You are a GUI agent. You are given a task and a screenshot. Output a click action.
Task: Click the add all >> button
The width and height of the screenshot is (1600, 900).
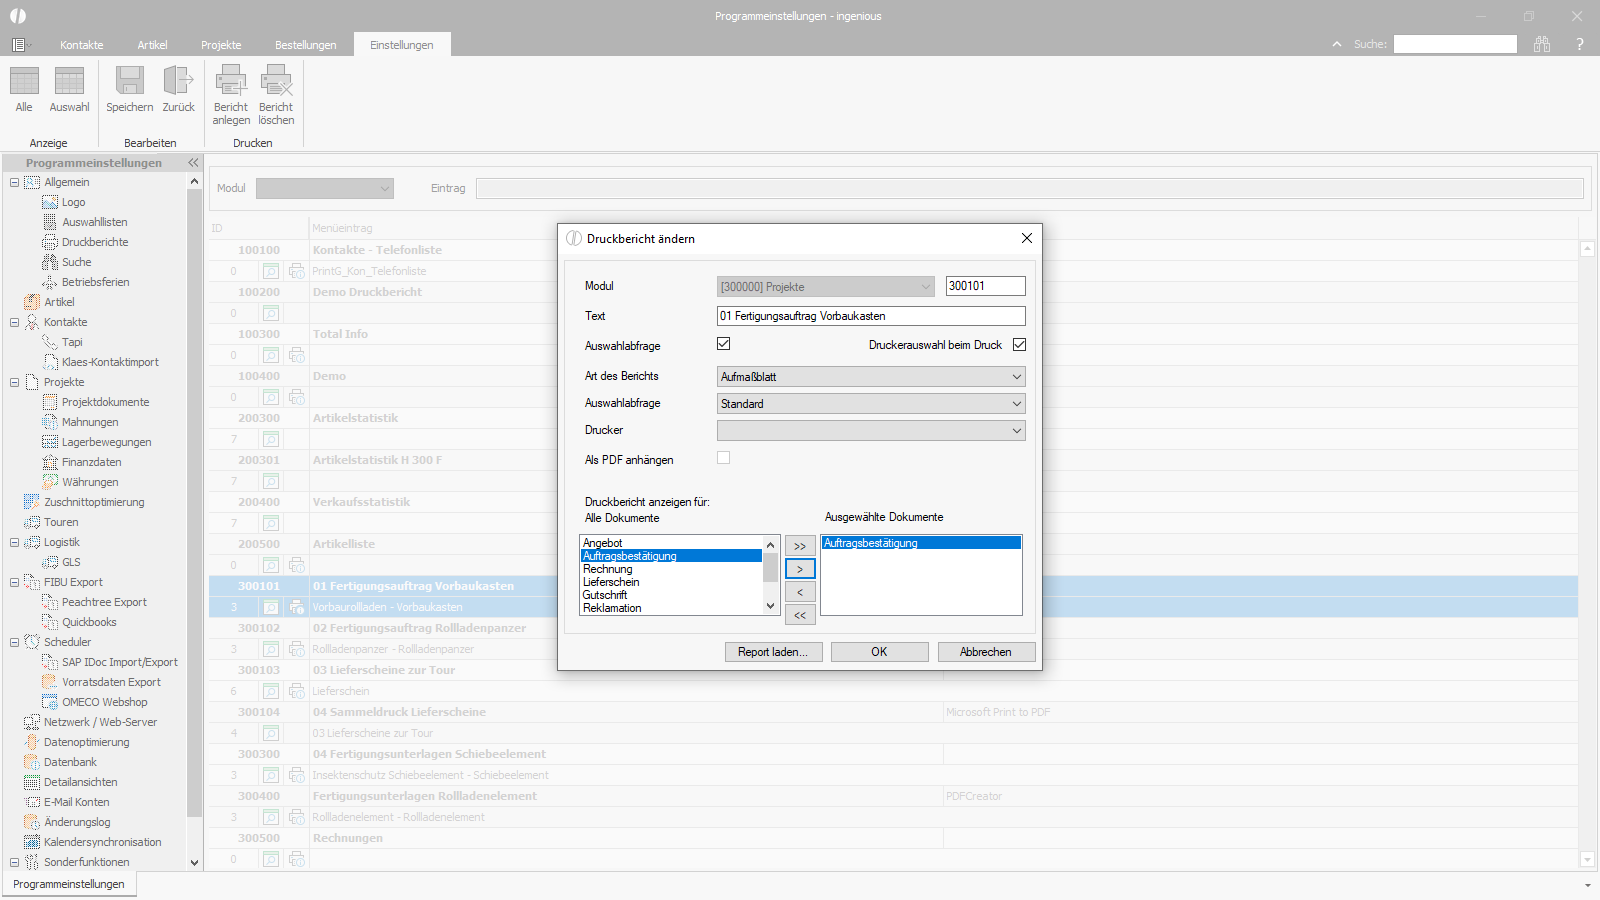[800, 546]
